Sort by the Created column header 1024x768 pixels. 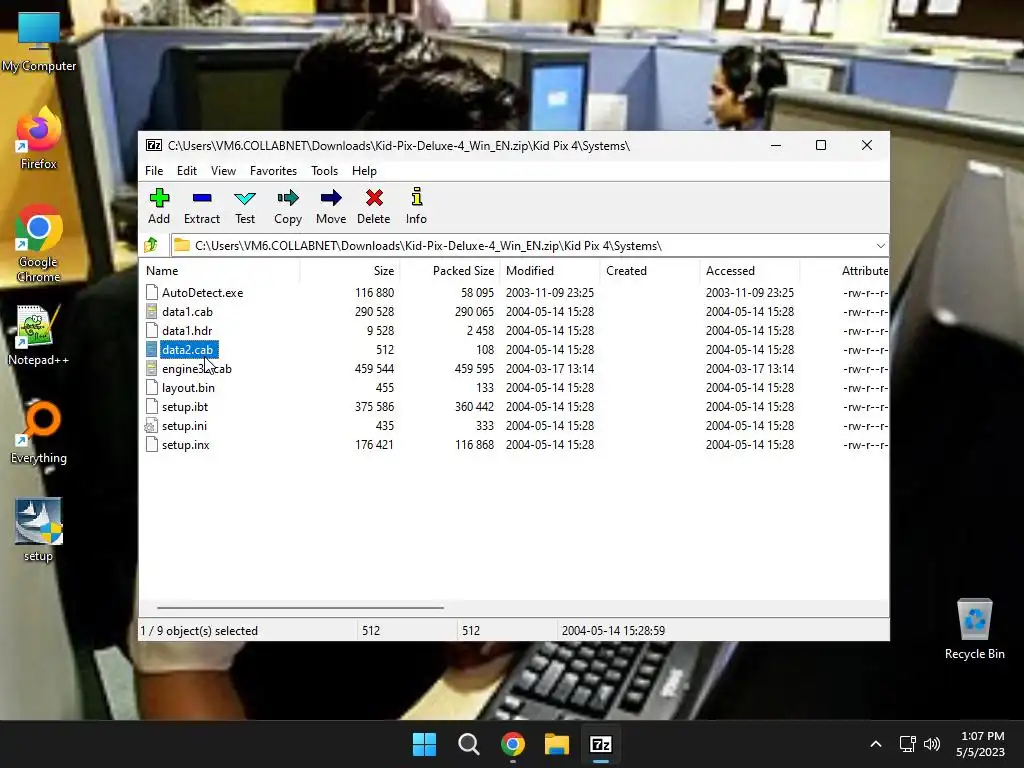pos(650,270)
